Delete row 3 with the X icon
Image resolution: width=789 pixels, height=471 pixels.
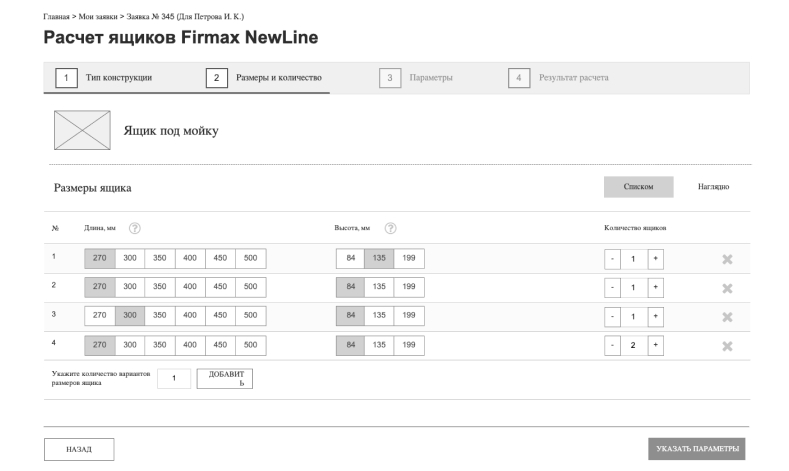pos(727,317)
